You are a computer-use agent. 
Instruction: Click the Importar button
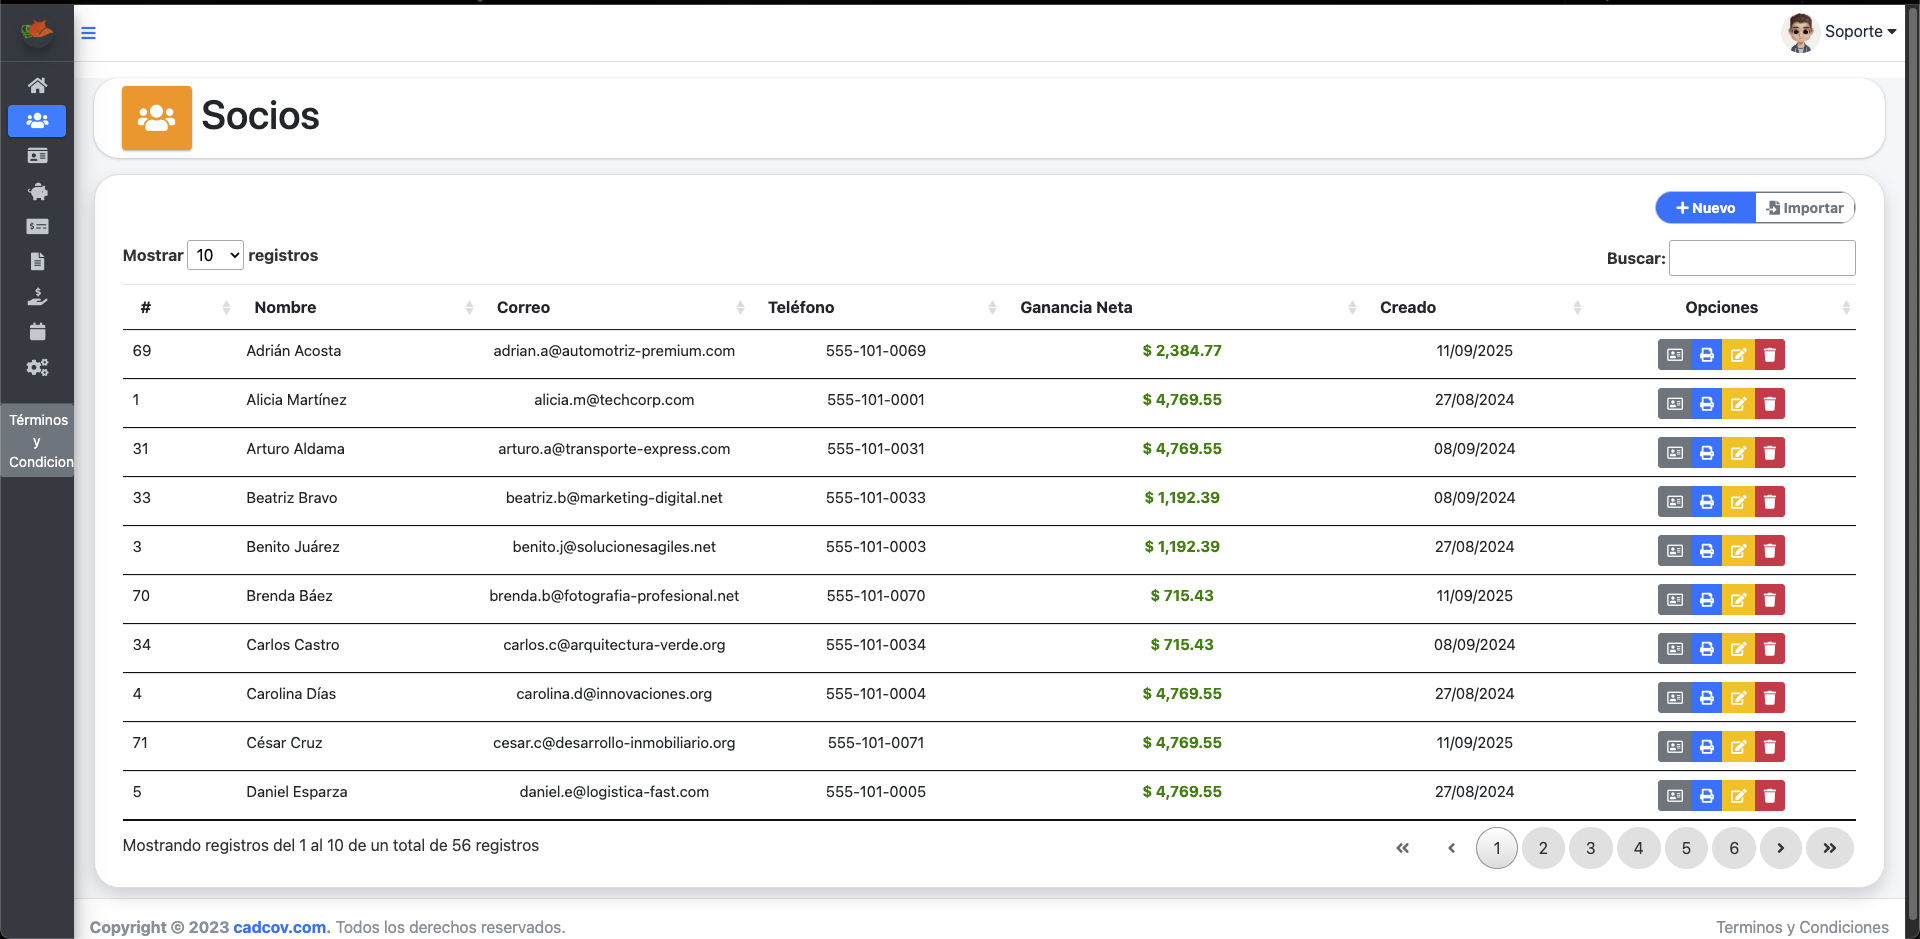pyautogui.click(x=1805, y=208)
